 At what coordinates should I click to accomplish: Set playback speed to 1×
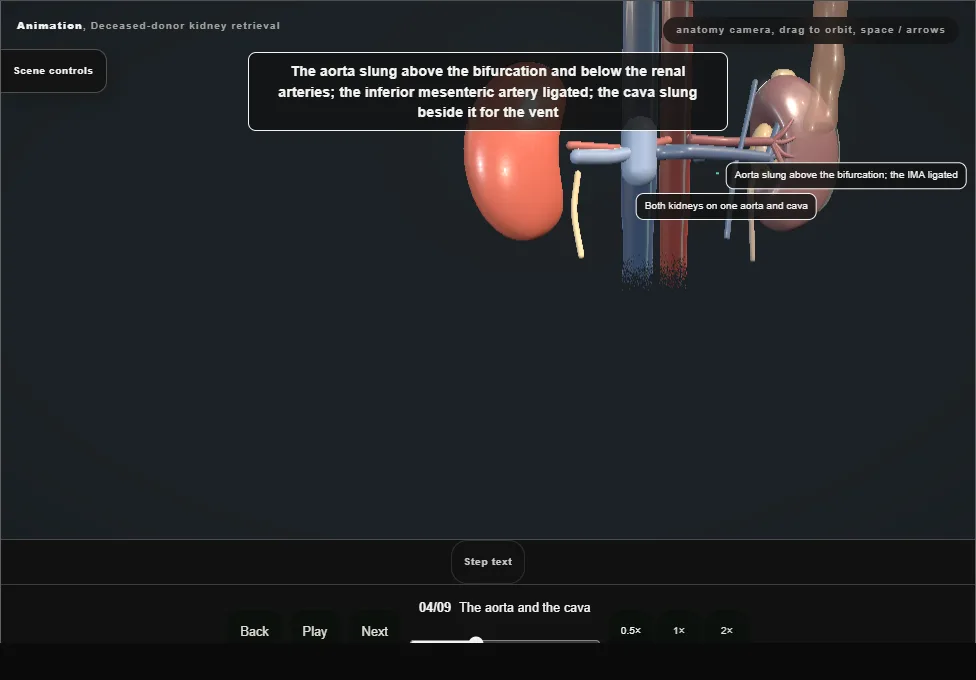click(678, 630)
